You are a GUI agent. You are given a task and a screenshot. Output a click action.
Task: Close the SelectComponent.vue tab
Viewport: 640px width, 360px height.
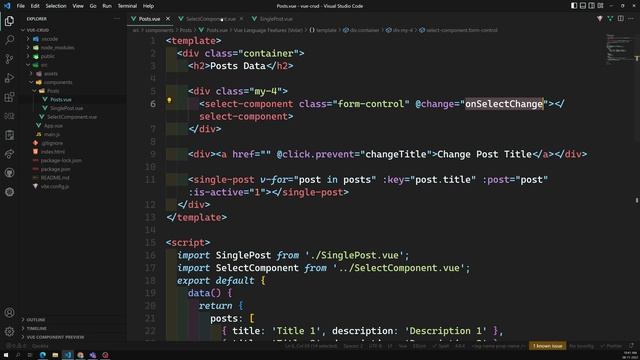pos(242,19)
